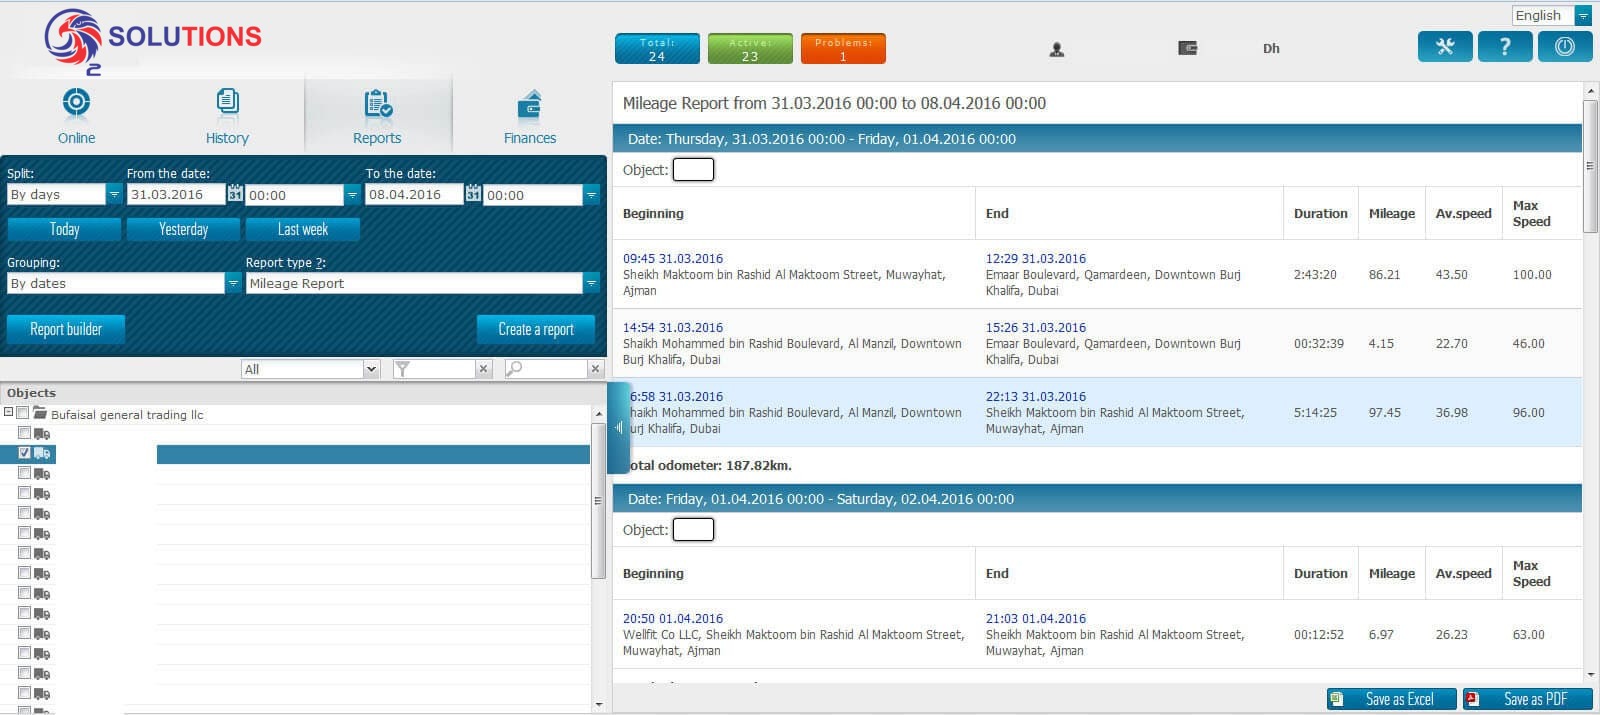Open the Finances tab
This screenshot has height=715, width=1600.
click(529, 117)
